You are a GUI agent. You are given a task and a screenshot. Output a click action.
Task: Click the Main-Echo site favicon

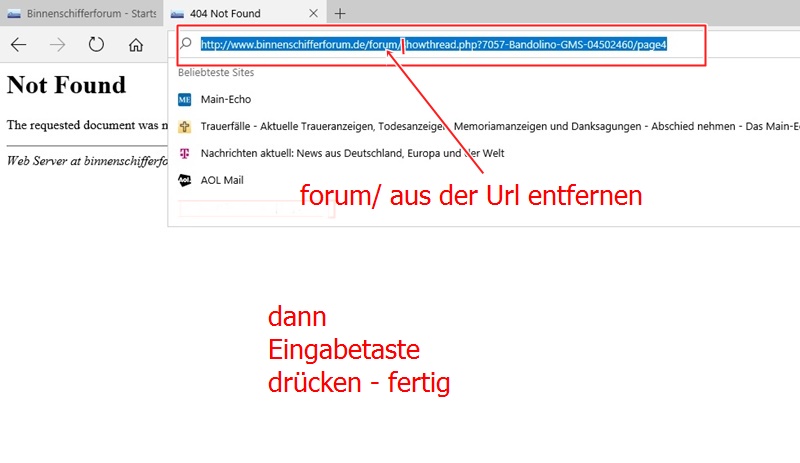click(184, 100)
